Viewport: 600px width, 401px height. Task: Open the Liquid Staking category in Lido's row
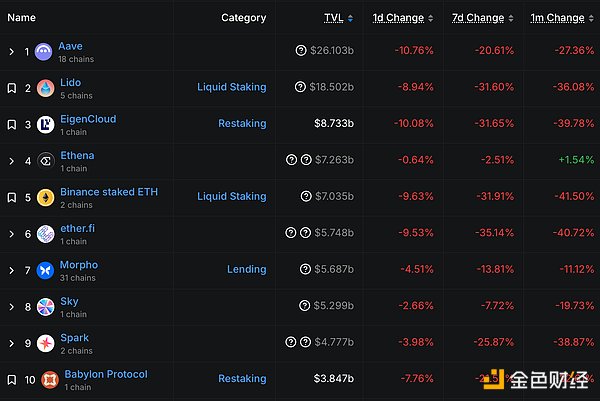coord(231,87)
